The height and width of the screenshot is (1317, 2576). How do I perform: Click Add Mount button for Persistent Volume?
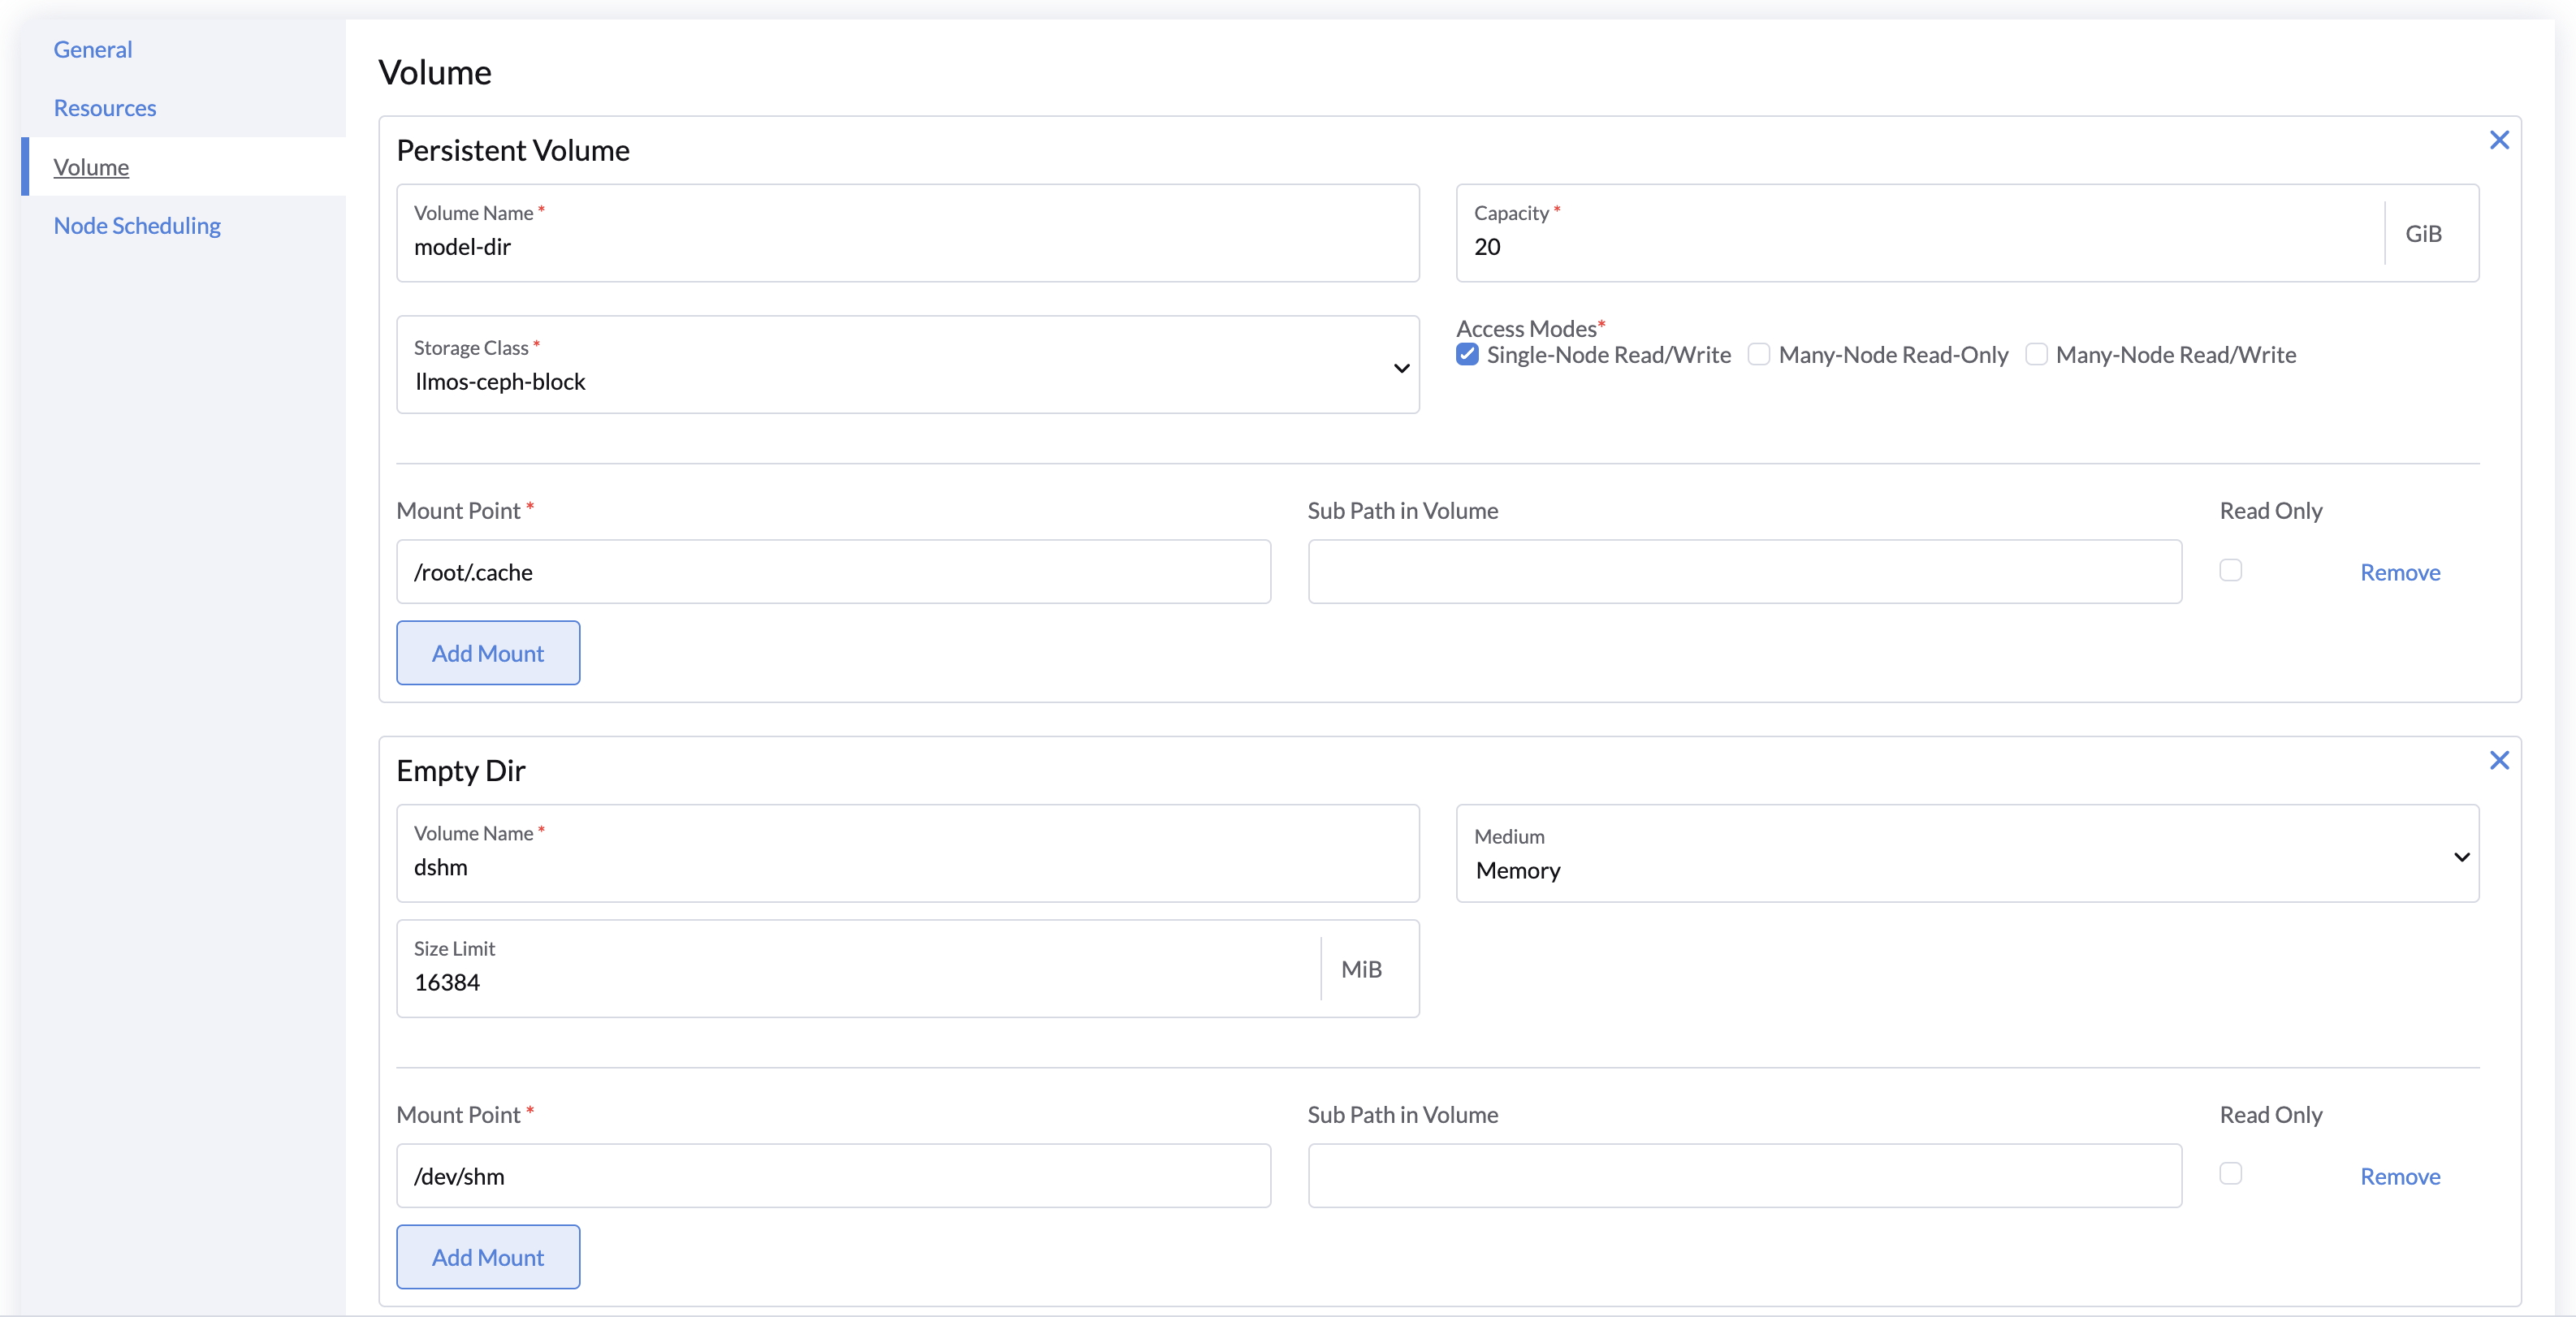(487, 652)
